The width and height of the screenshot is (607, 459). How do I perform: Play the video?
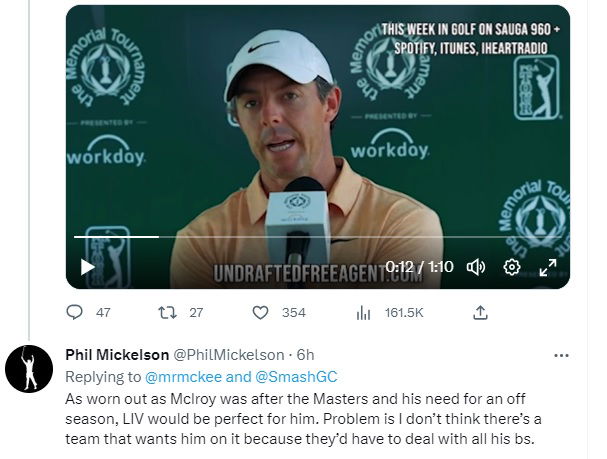[x=87, y=267]
